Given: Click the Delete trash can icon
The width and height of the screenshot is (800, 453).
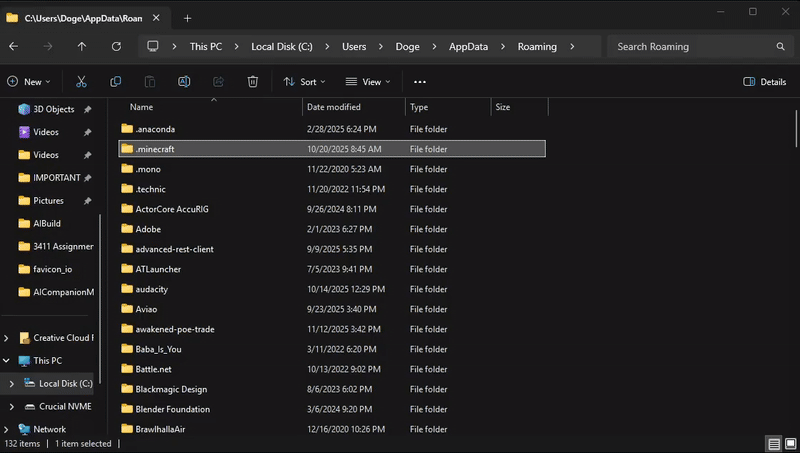Looking at the screenshot, I should (x=253, y=82).
